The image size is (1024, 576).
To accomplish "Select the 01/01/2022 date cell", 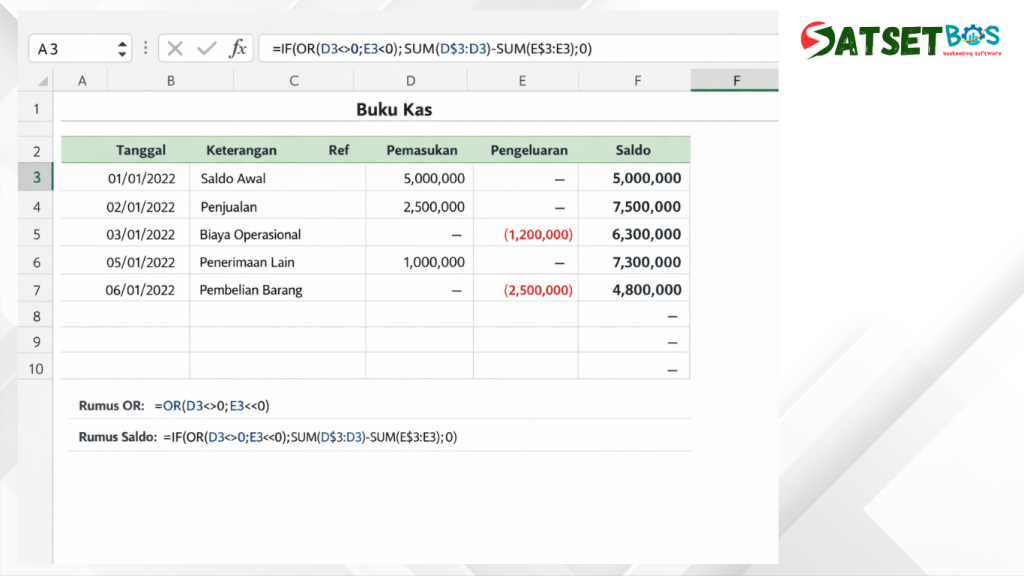I will point(141,178).
